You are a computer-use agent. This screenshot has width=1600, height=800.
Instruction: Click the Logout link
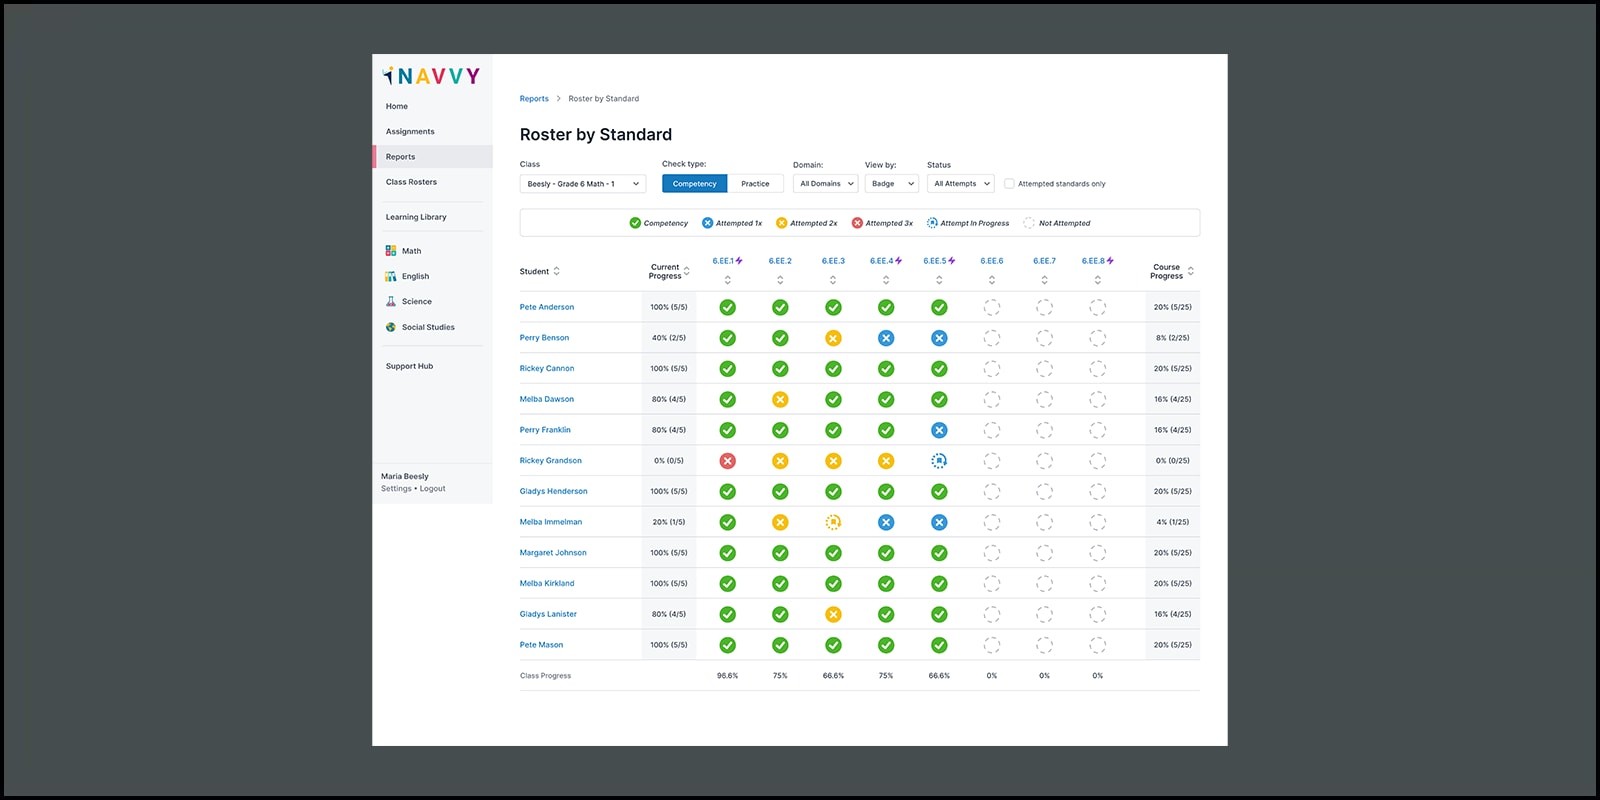click(433, 489)
